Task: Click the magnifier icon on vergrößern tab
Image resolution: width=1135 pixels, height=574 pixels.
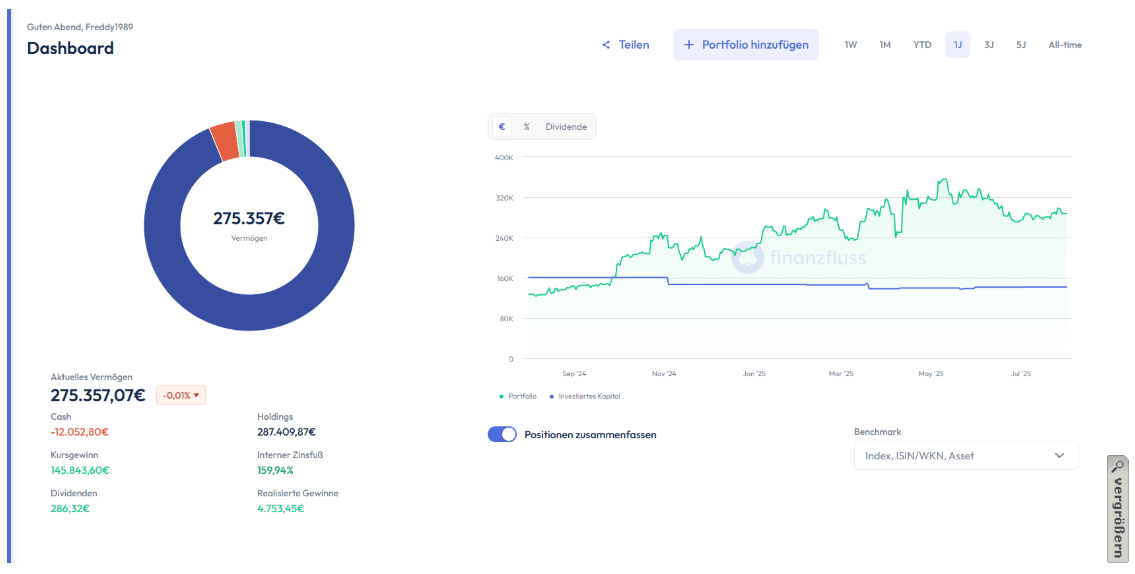Action: [x=1118, y=466]
